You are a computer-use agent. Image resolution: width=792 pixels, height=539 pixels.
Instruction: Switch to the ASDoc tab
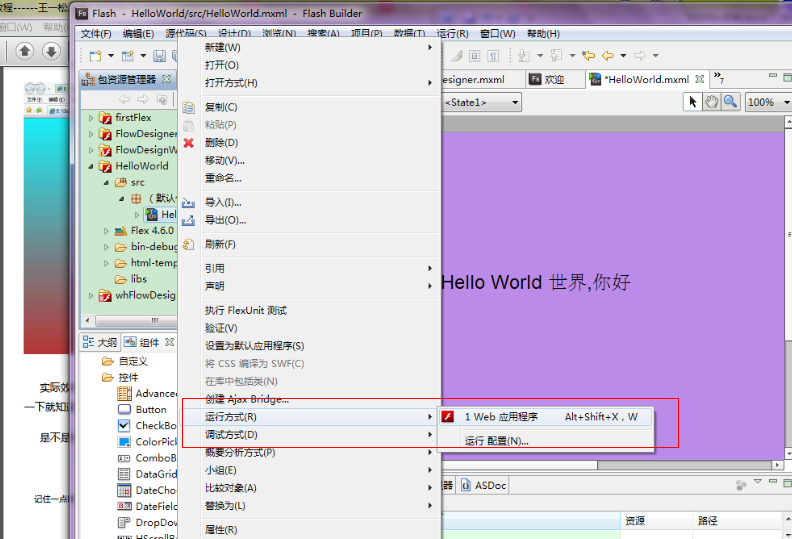tap(484, 485)
